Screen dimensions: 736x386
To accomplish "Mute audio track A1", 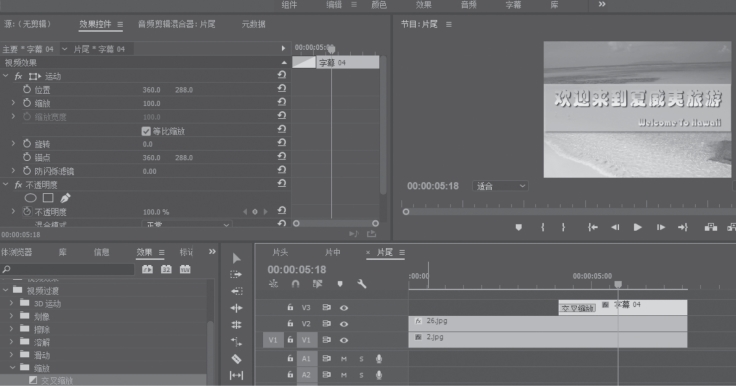I will click(x=344, y=359).
